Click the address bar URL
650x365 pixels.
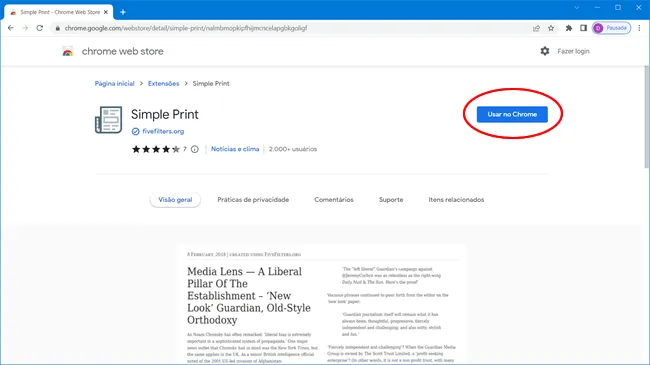(x=186, y=28)
